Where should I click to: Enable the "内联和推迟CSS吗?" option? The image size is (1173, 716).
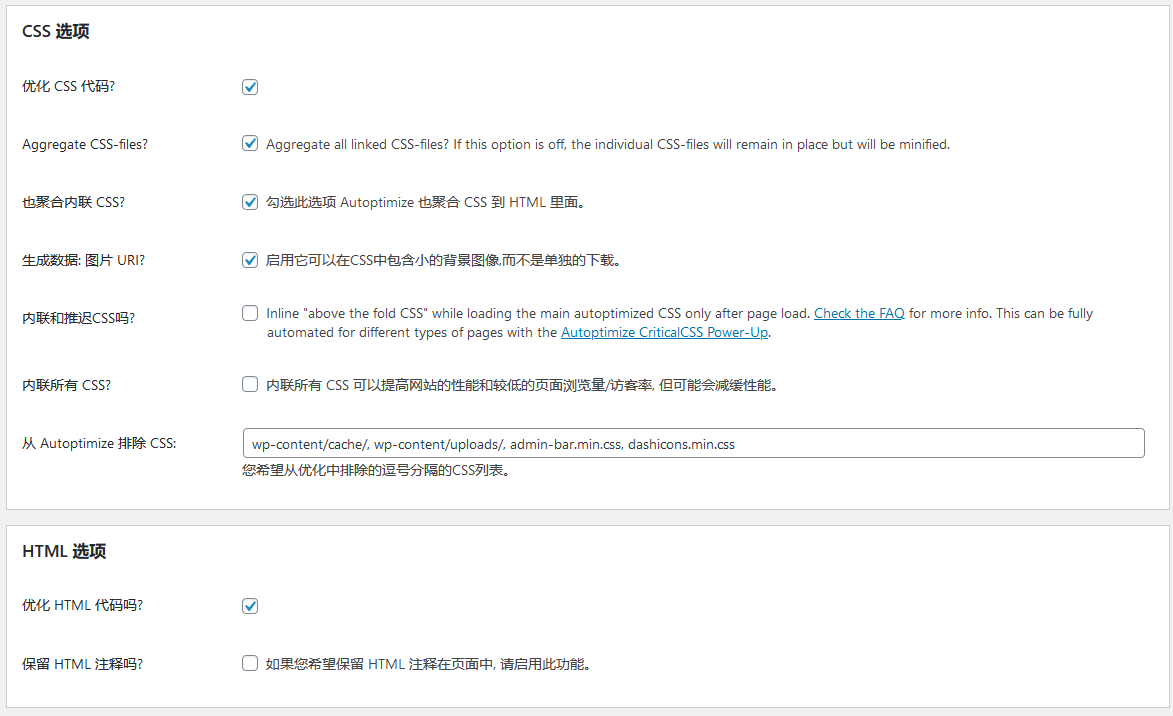(x=250, y=312)
